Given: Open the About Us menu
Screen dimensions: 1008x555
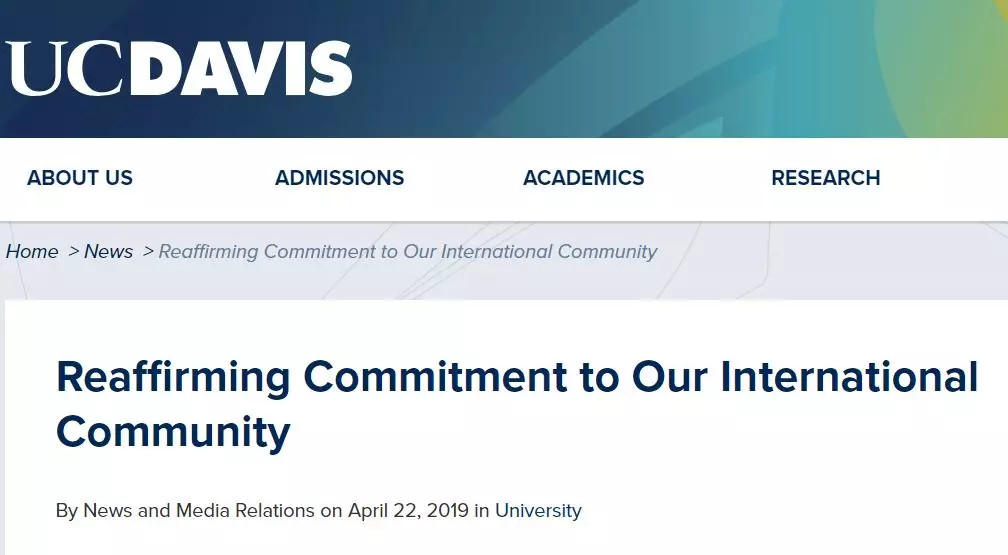Looking at the screenshot, I should click(x=80, y=178).
